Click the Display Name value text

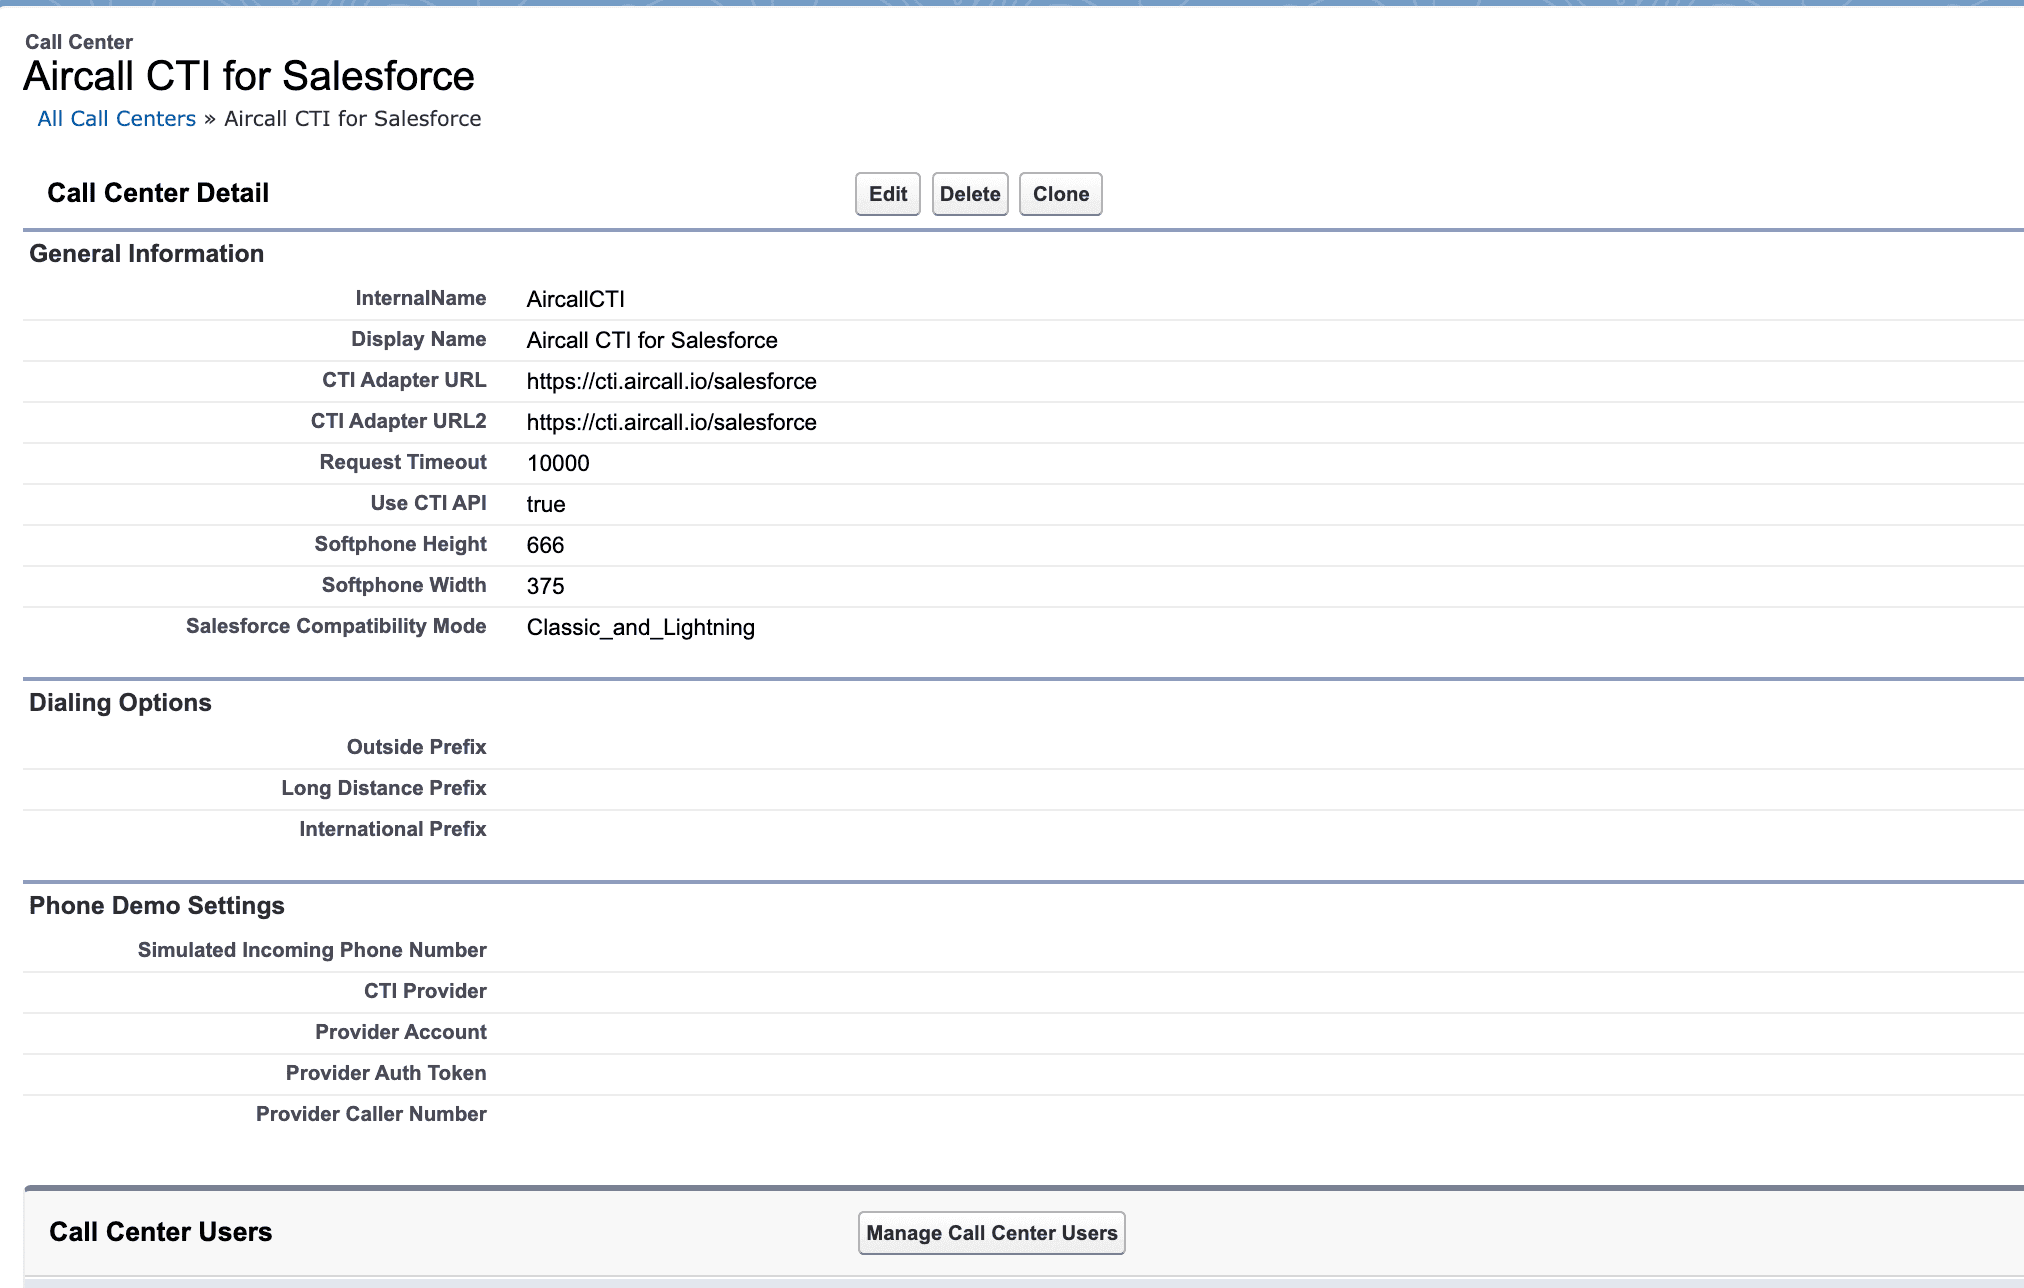[x=651, y=340]
